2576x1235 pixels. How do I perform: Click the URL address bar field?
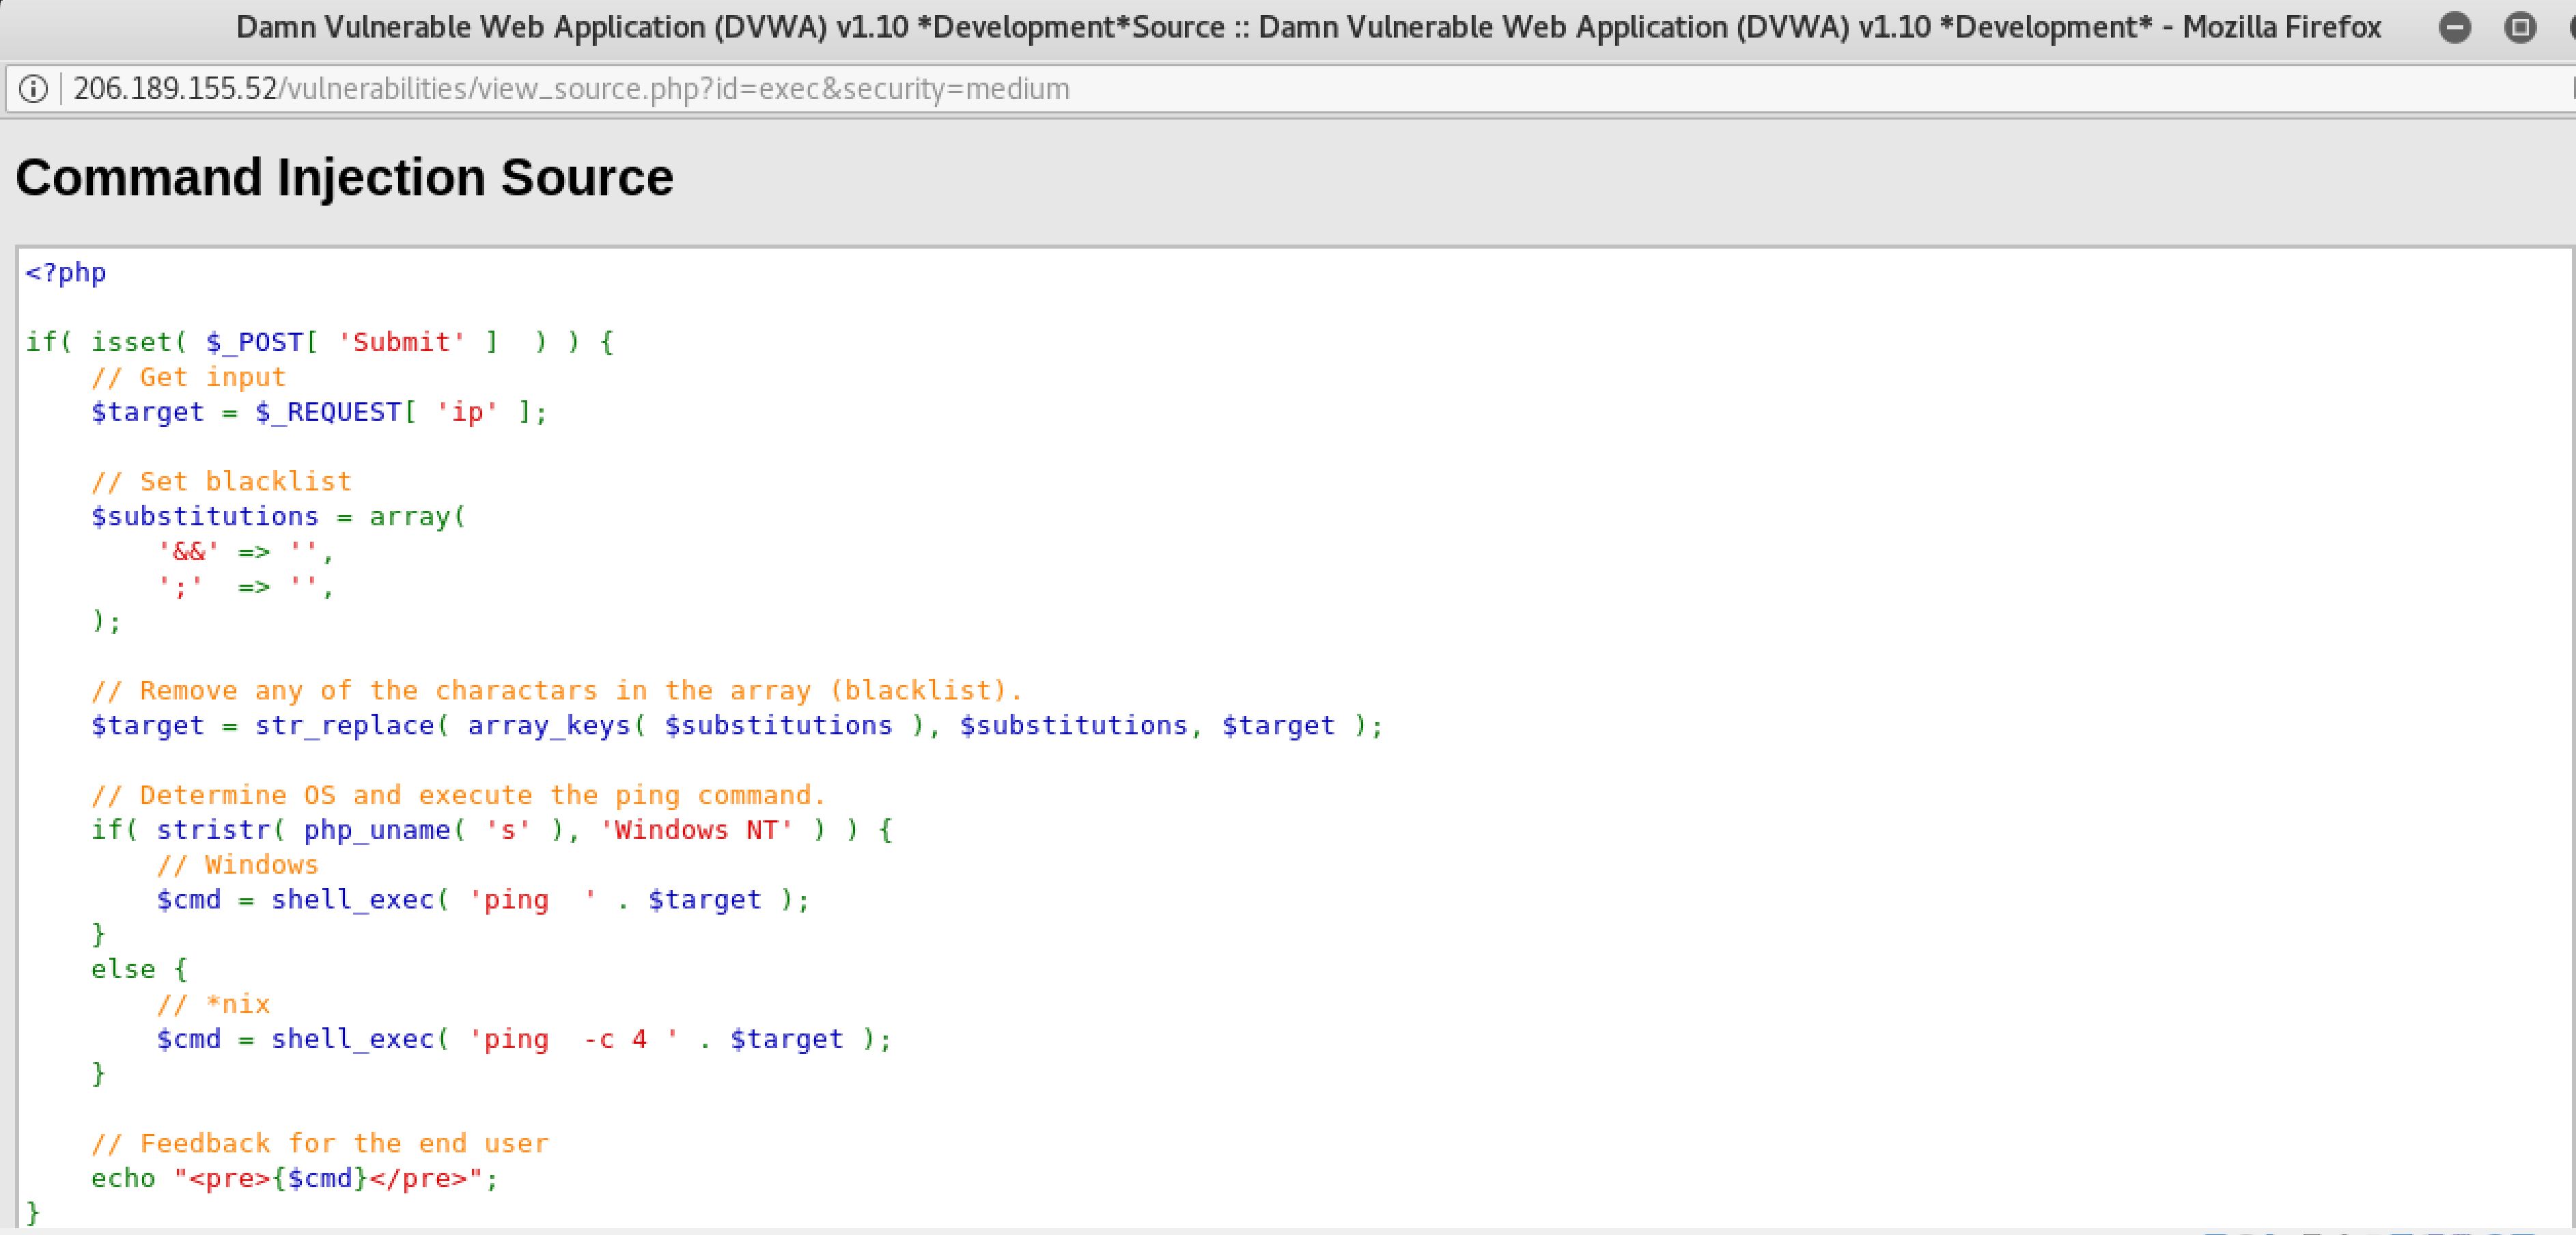1290,89
